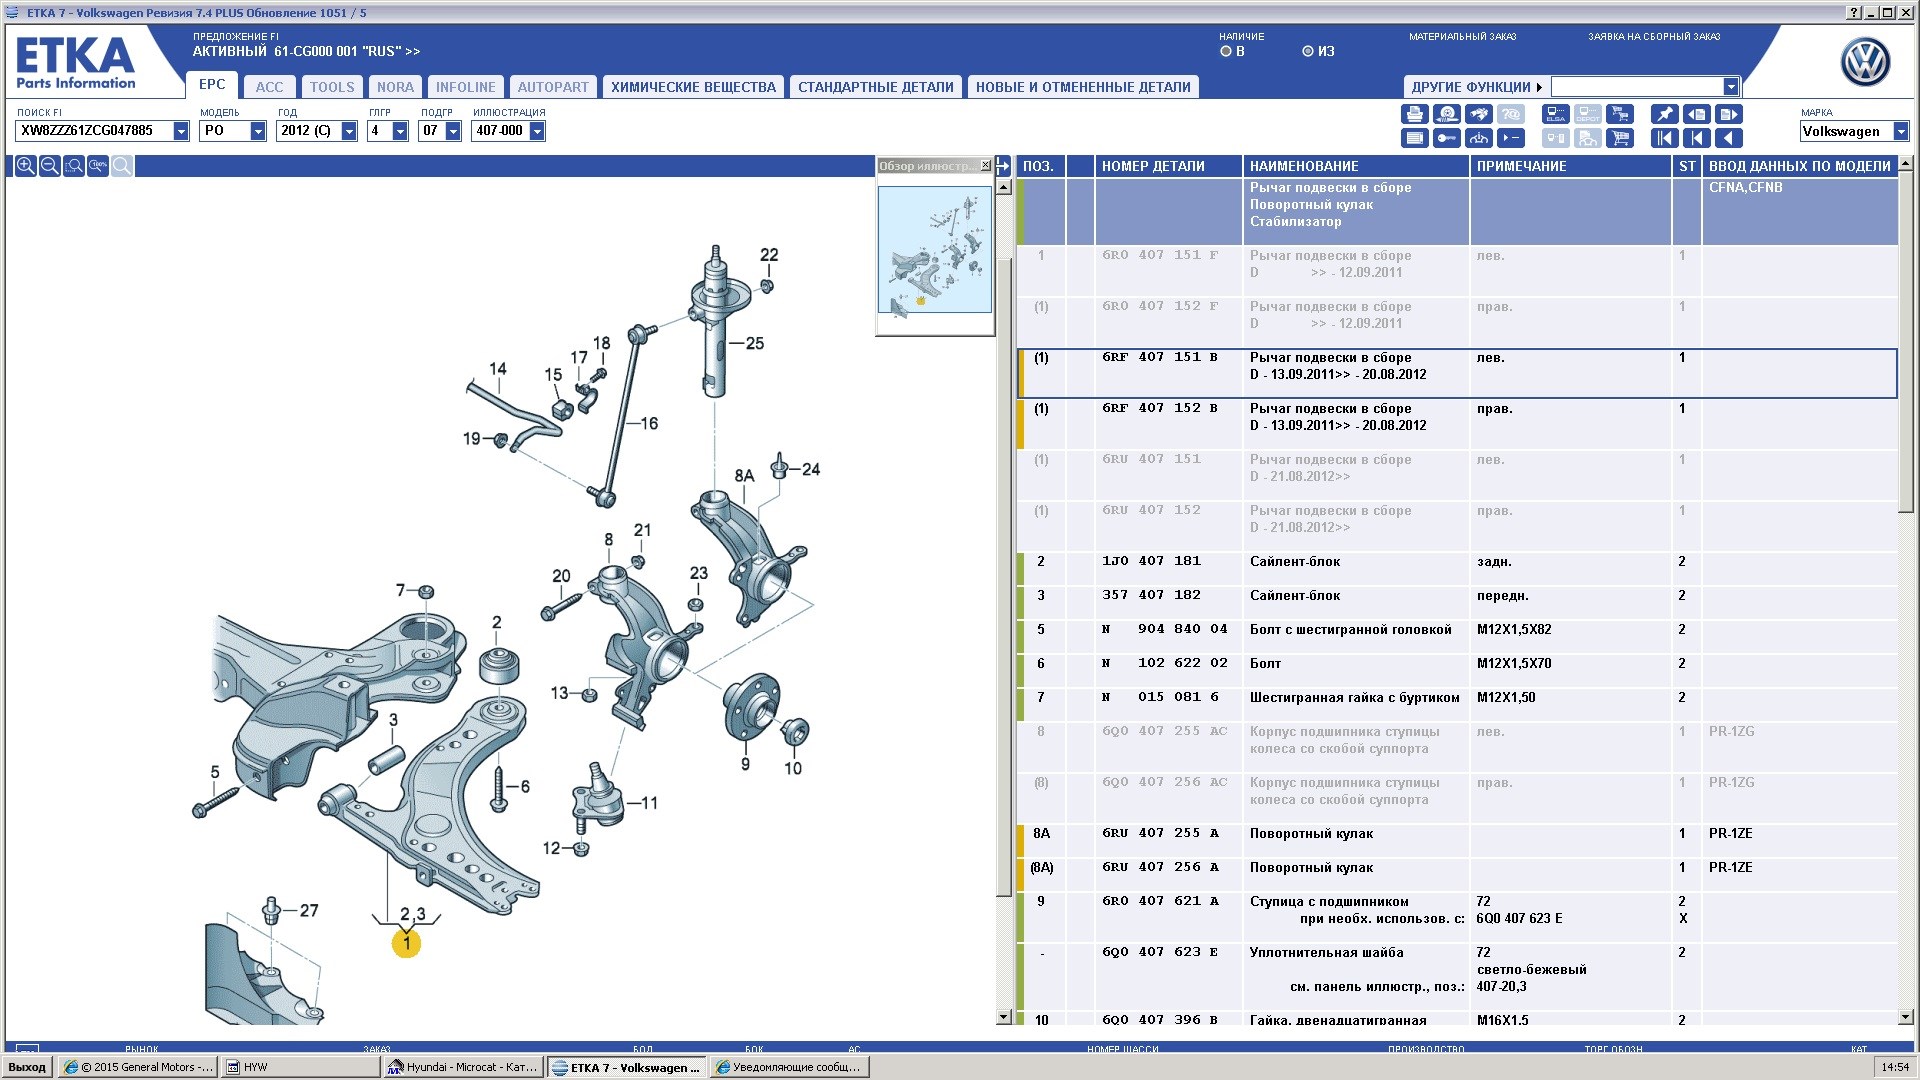Switch to the Hyundai Microcat taskbar window
Image resolution: width=1920 pixels, height=1080 pixels.
(464, 1067)
